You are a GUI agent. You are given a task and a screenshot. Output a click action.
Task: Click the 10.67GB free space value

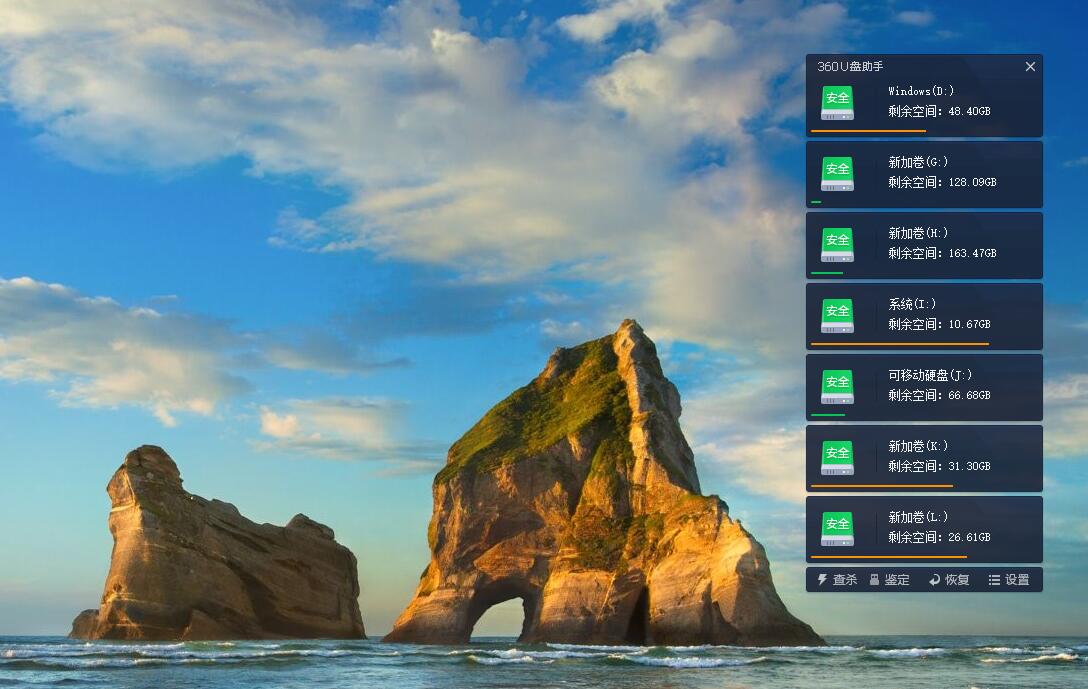click(969, 324)
